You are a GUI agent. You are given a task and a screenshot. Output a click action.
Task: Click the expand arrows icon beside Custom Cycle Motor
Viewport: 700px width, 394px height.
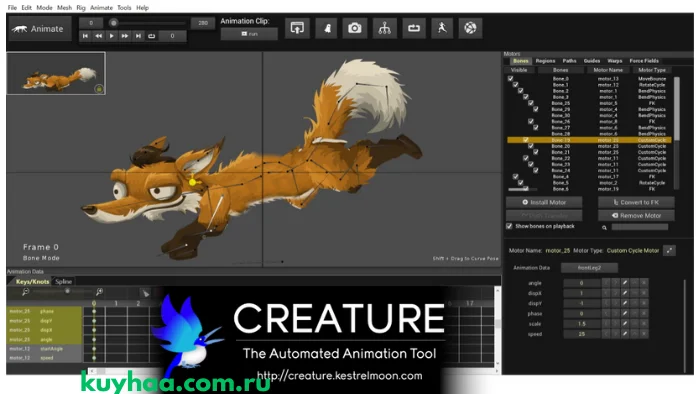click(x=669, y=251)
